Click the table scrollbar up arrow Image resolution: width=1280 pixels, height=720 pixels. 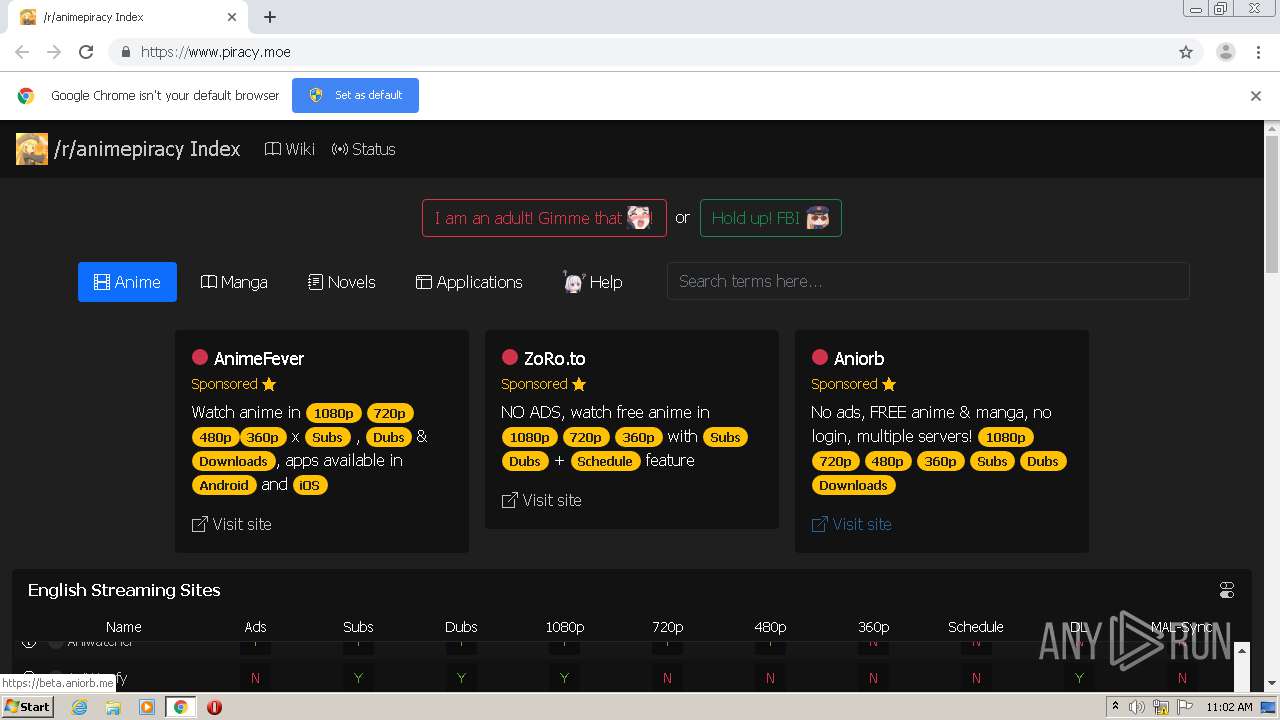coord(1242,651)
